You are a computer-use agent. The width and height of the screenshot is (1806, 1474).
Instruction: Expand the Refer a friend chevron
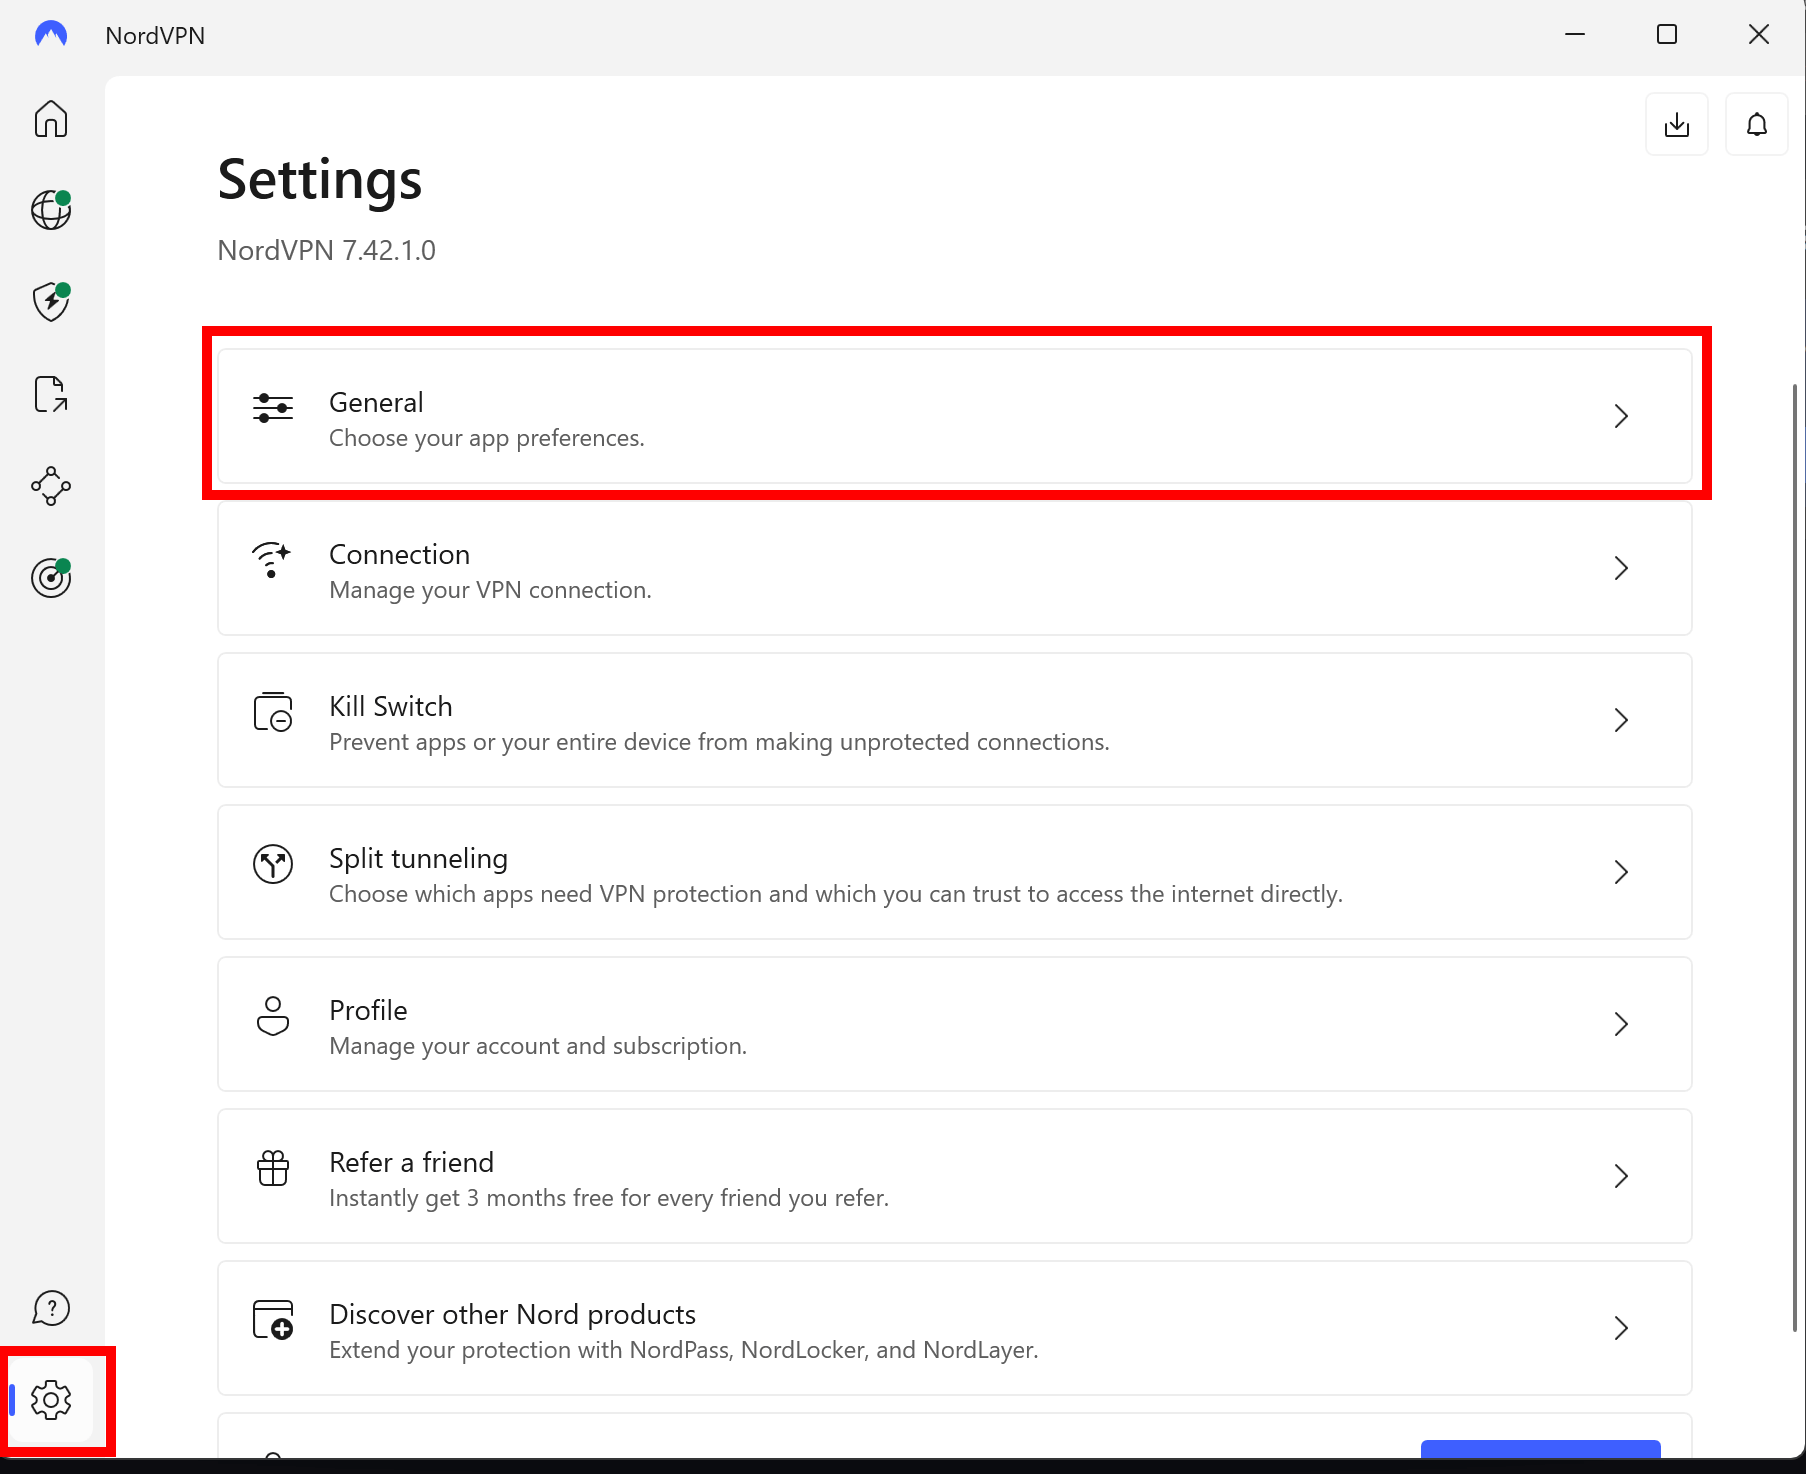click(x=1621, y=1176)
